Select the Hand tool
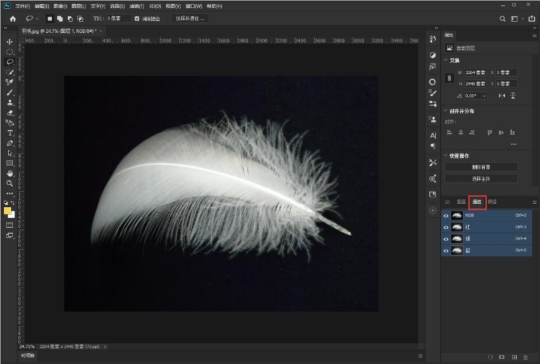Viewport: 540px width, 364px height. tap(10, 173)
